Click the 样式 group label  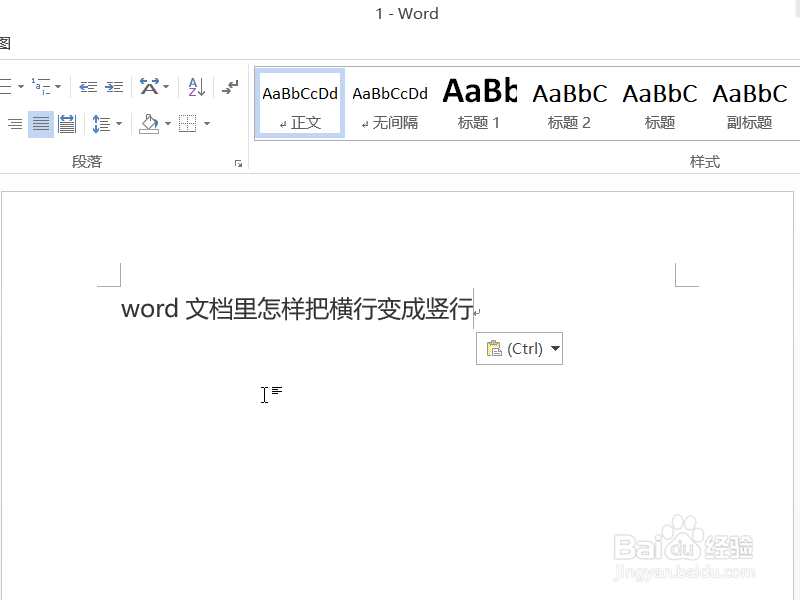pos(705,162)
